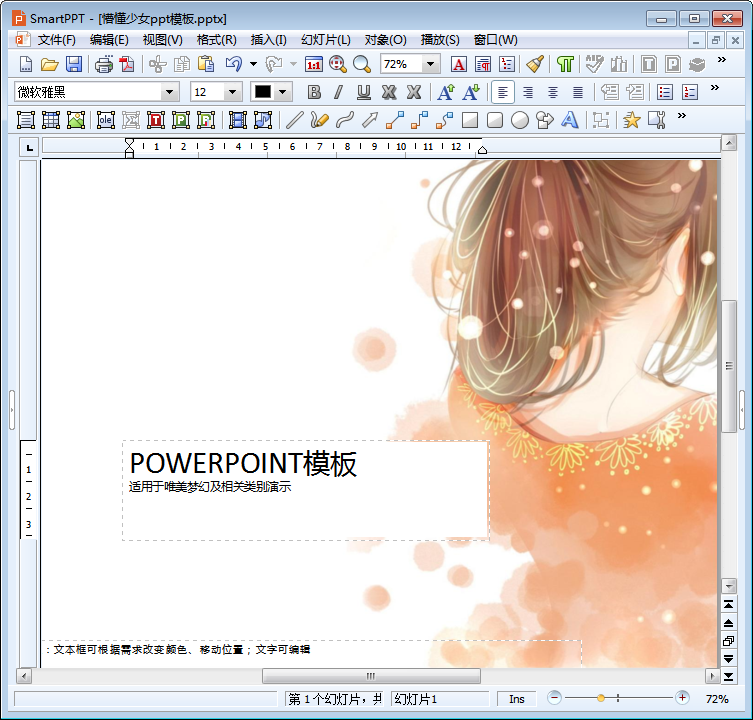Viewport: 753px width, 720px height.
Task: Open the 文件(F) menu
Action: point(57,40)
